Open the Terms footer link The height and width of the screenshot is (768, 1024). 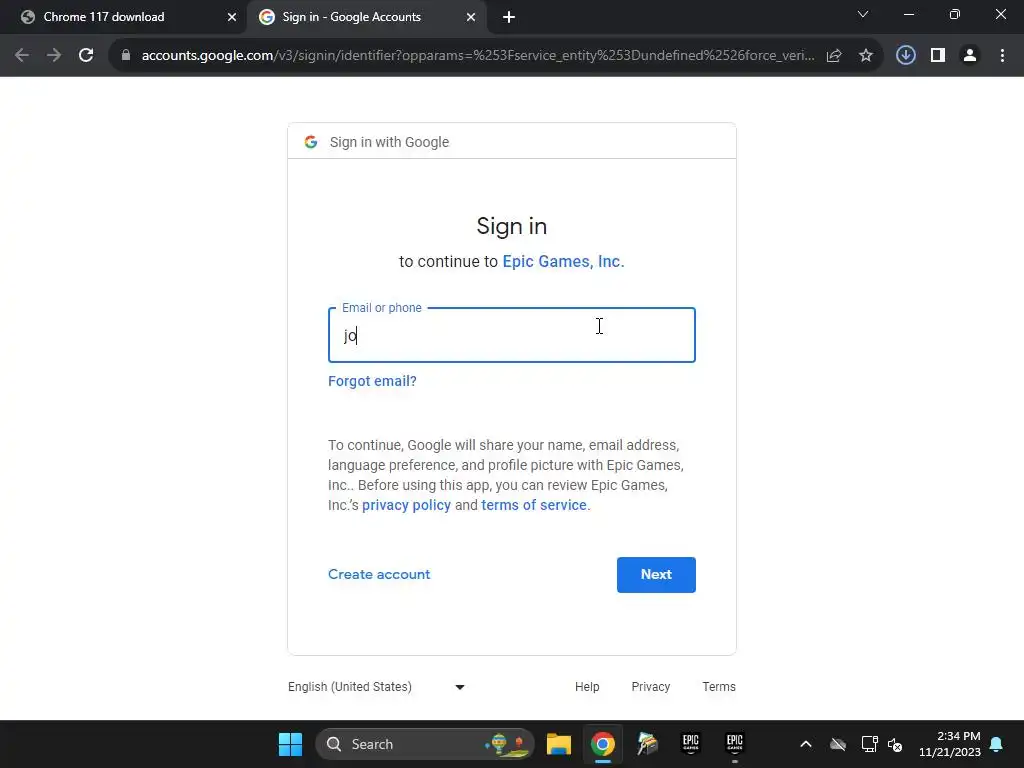tap(718, 686)
